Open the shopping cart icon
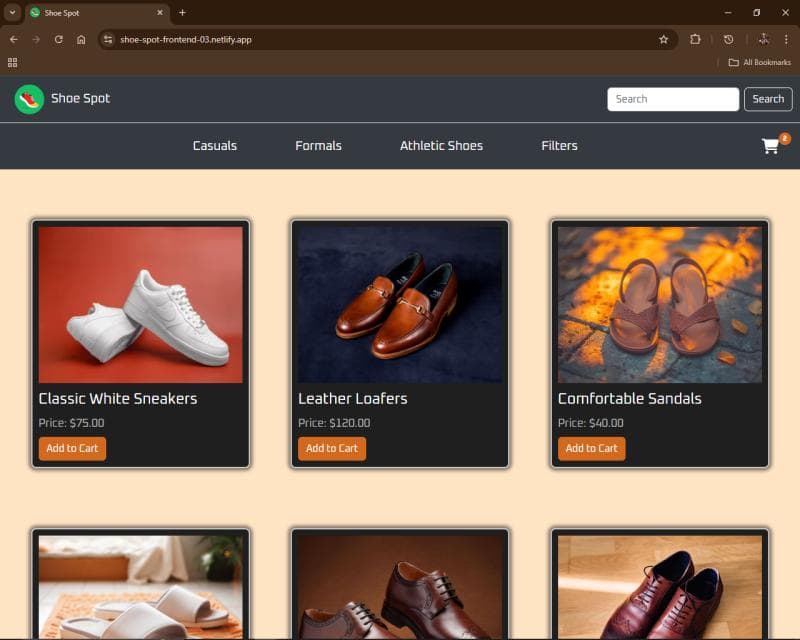This screenshot has height=640, width=800. 770,146
